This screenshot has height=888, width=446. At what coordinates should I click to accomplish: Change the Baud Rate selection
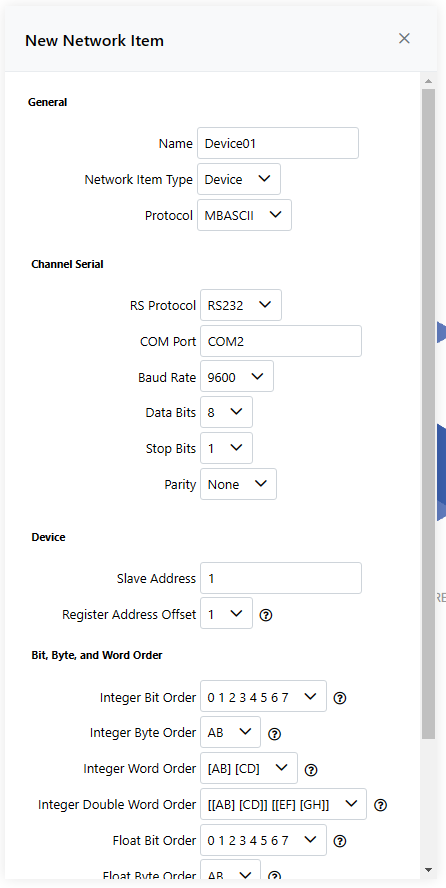(237, 377)
